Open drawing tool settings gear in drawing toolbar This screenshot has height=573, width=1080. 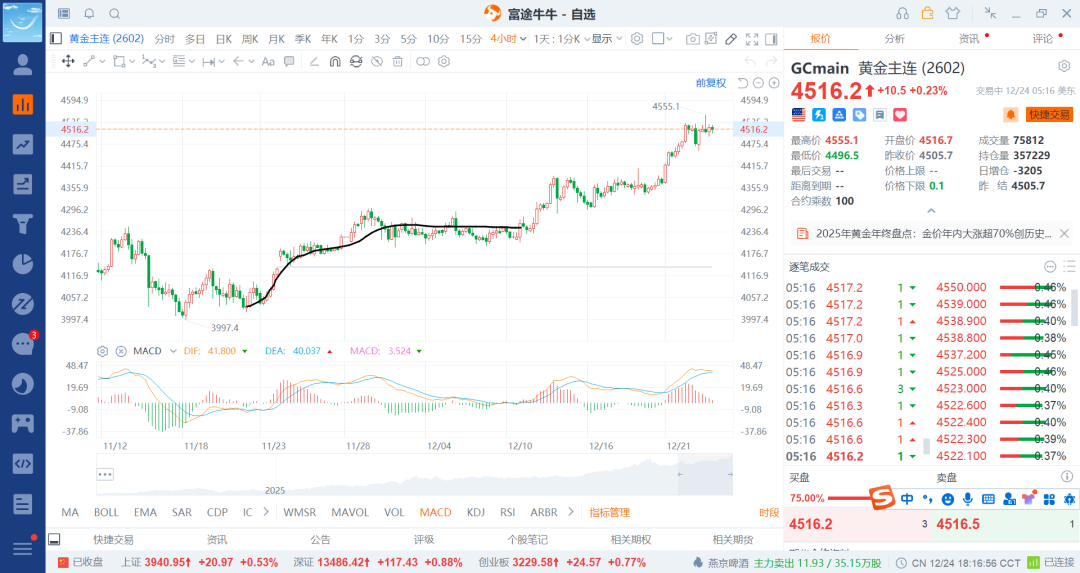point(444,61)
